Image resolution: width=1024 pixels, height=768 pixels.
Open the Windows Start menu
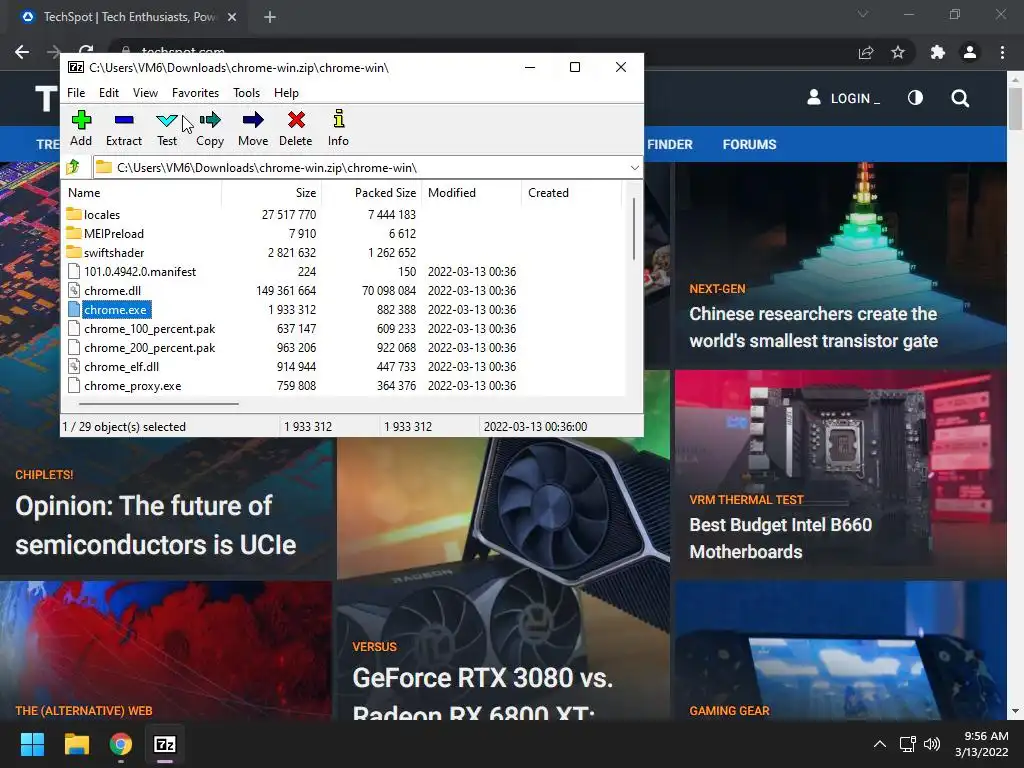[x=32, y=744]
